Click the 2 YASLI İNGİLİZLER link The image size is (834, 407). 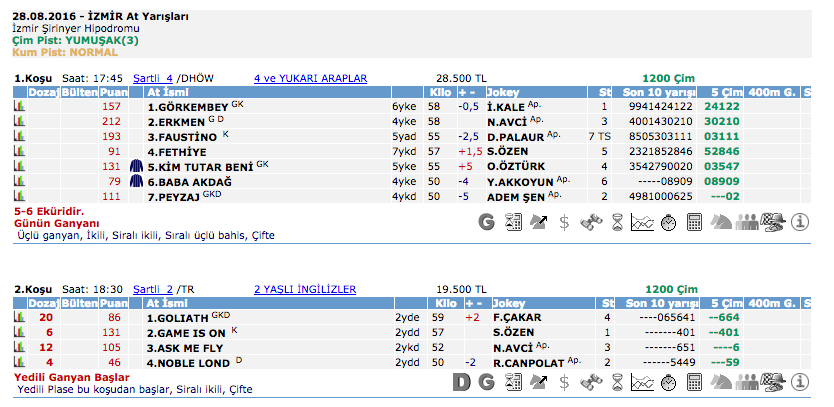click(305, 288)
